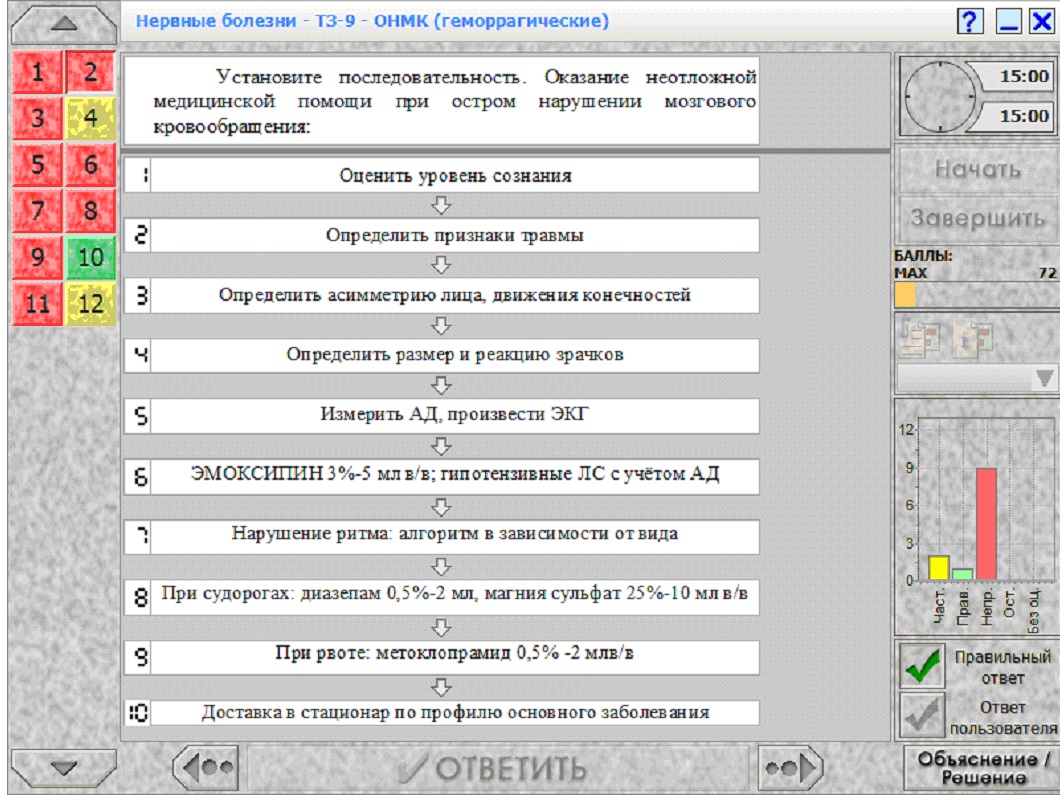Click the window title 'Нервные болезни - ТЗ-9'
The width and height of the screenshot is (1060, 795).
click(x=372, y=21)
